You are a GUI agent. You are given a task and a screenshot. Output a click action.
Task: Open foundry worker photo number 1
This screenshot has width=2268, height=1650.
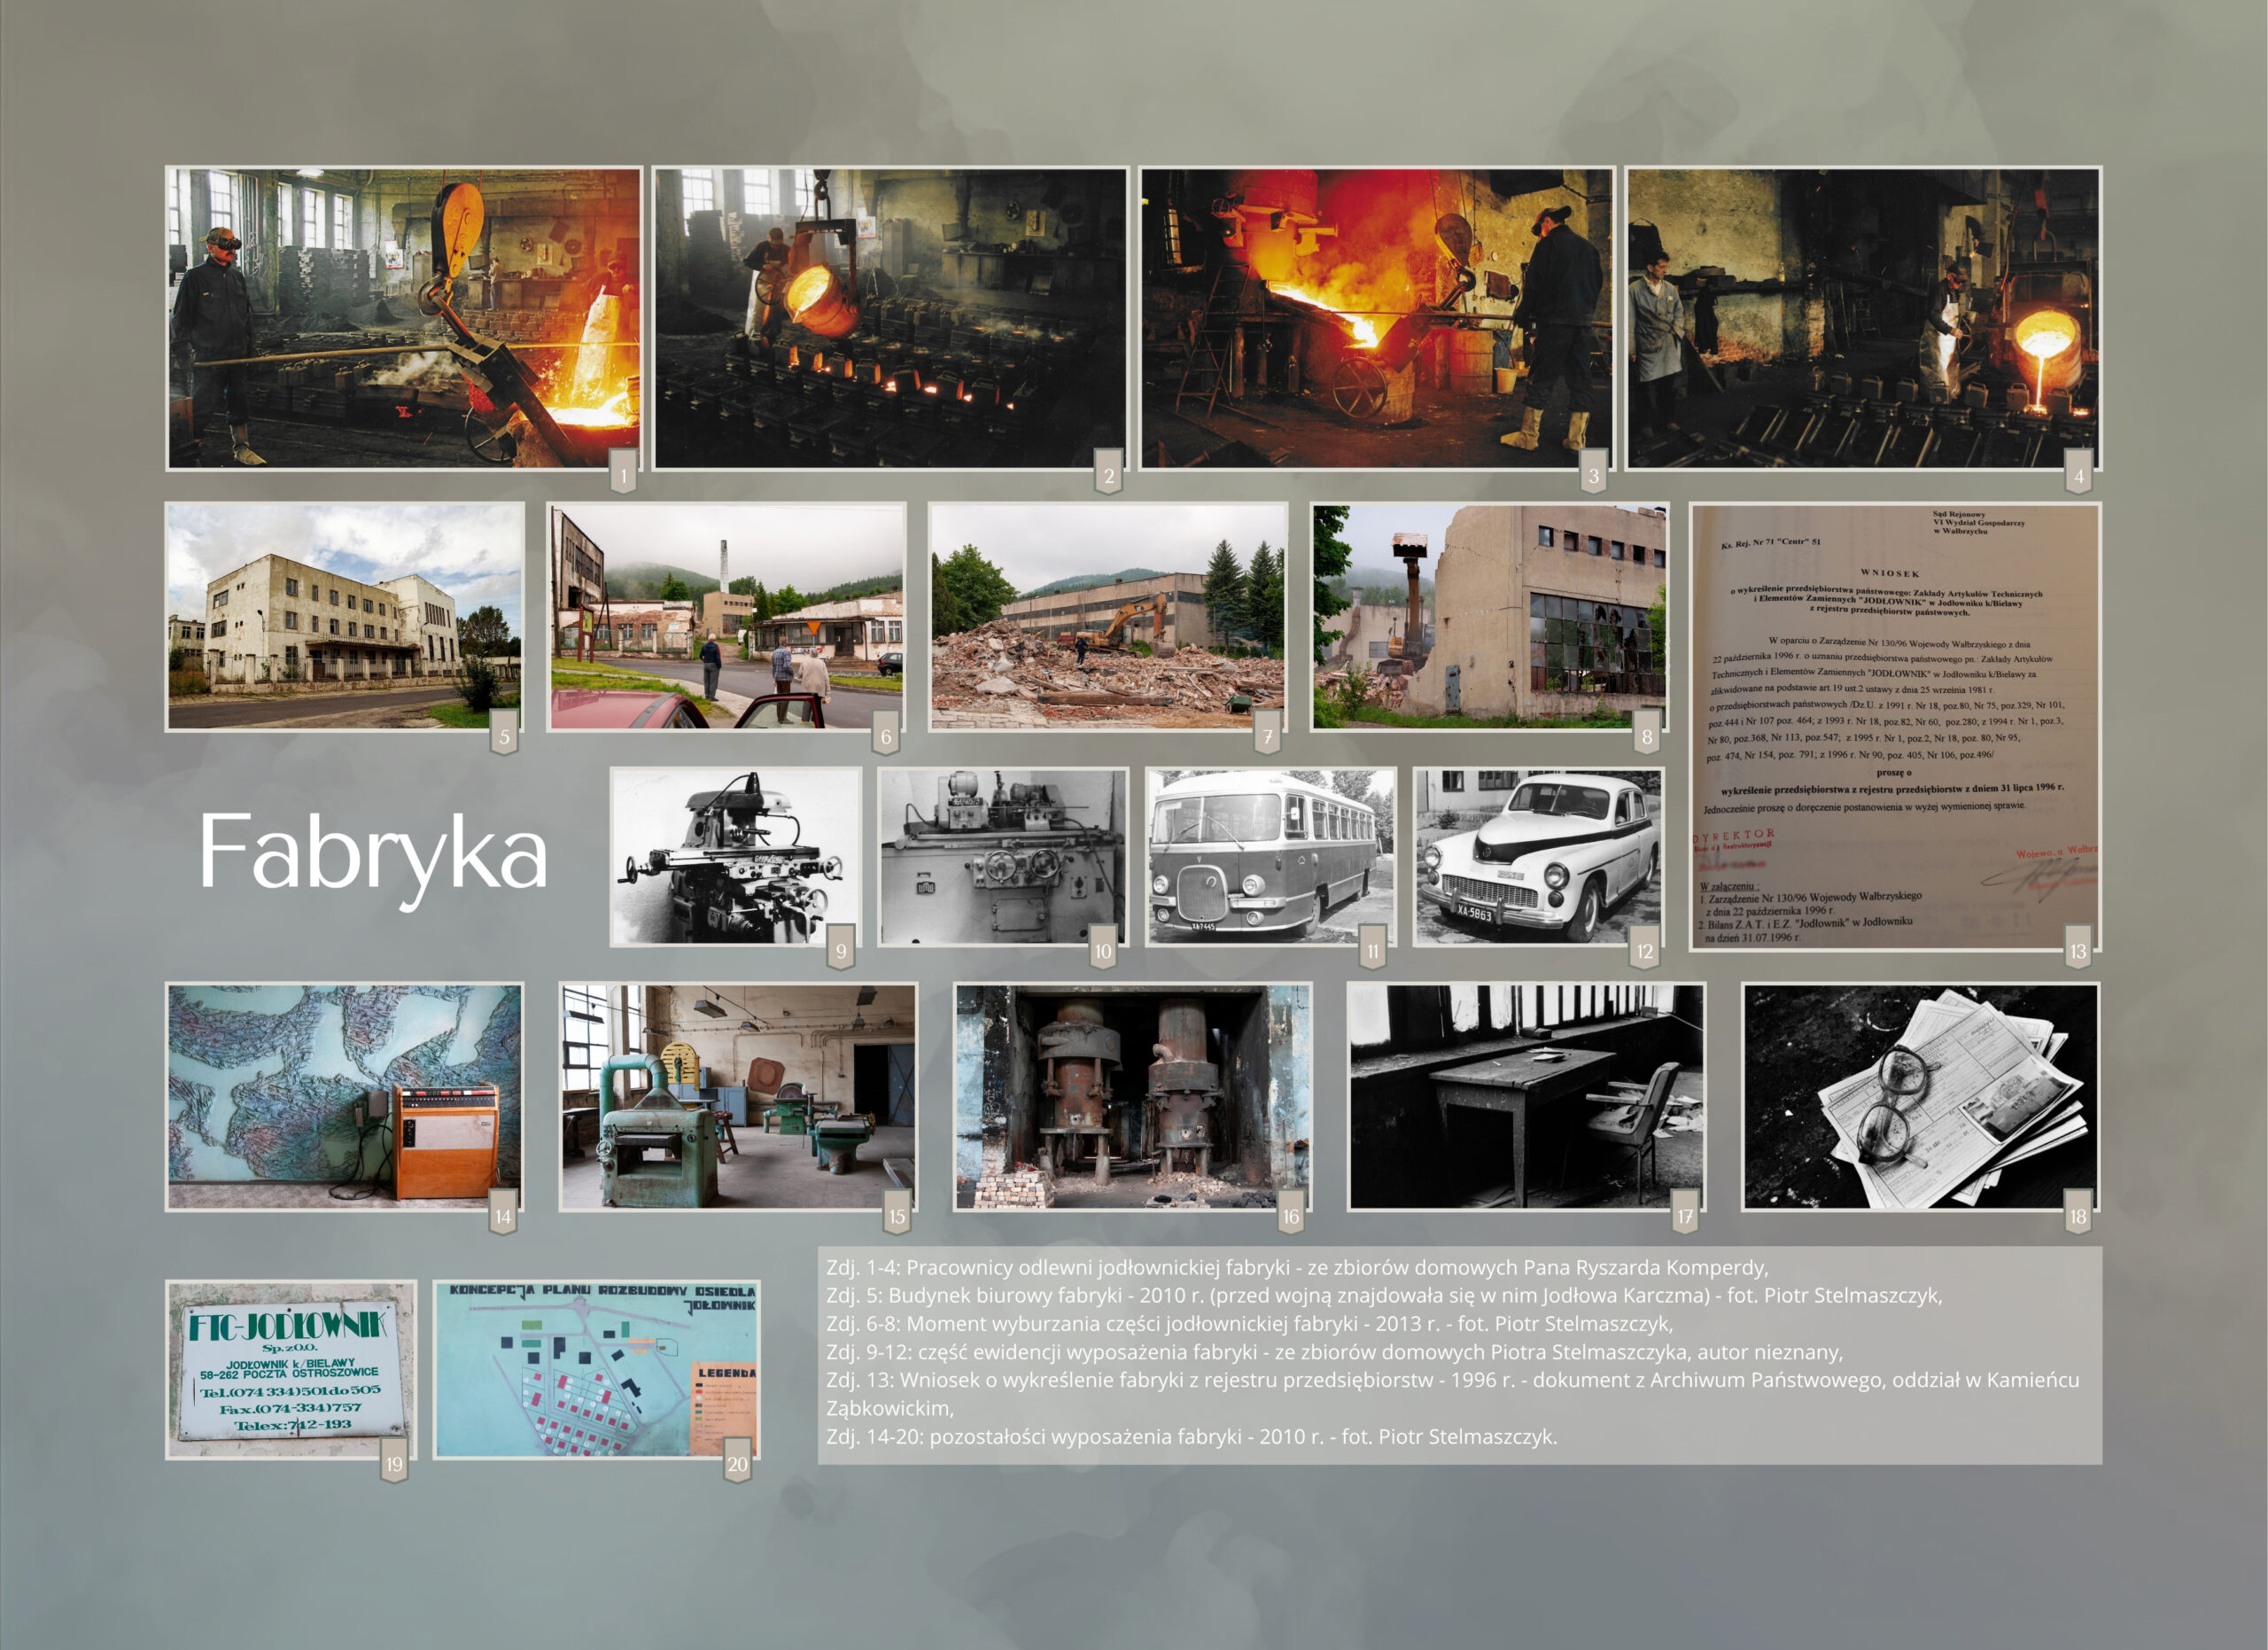(x=404, y=318)
